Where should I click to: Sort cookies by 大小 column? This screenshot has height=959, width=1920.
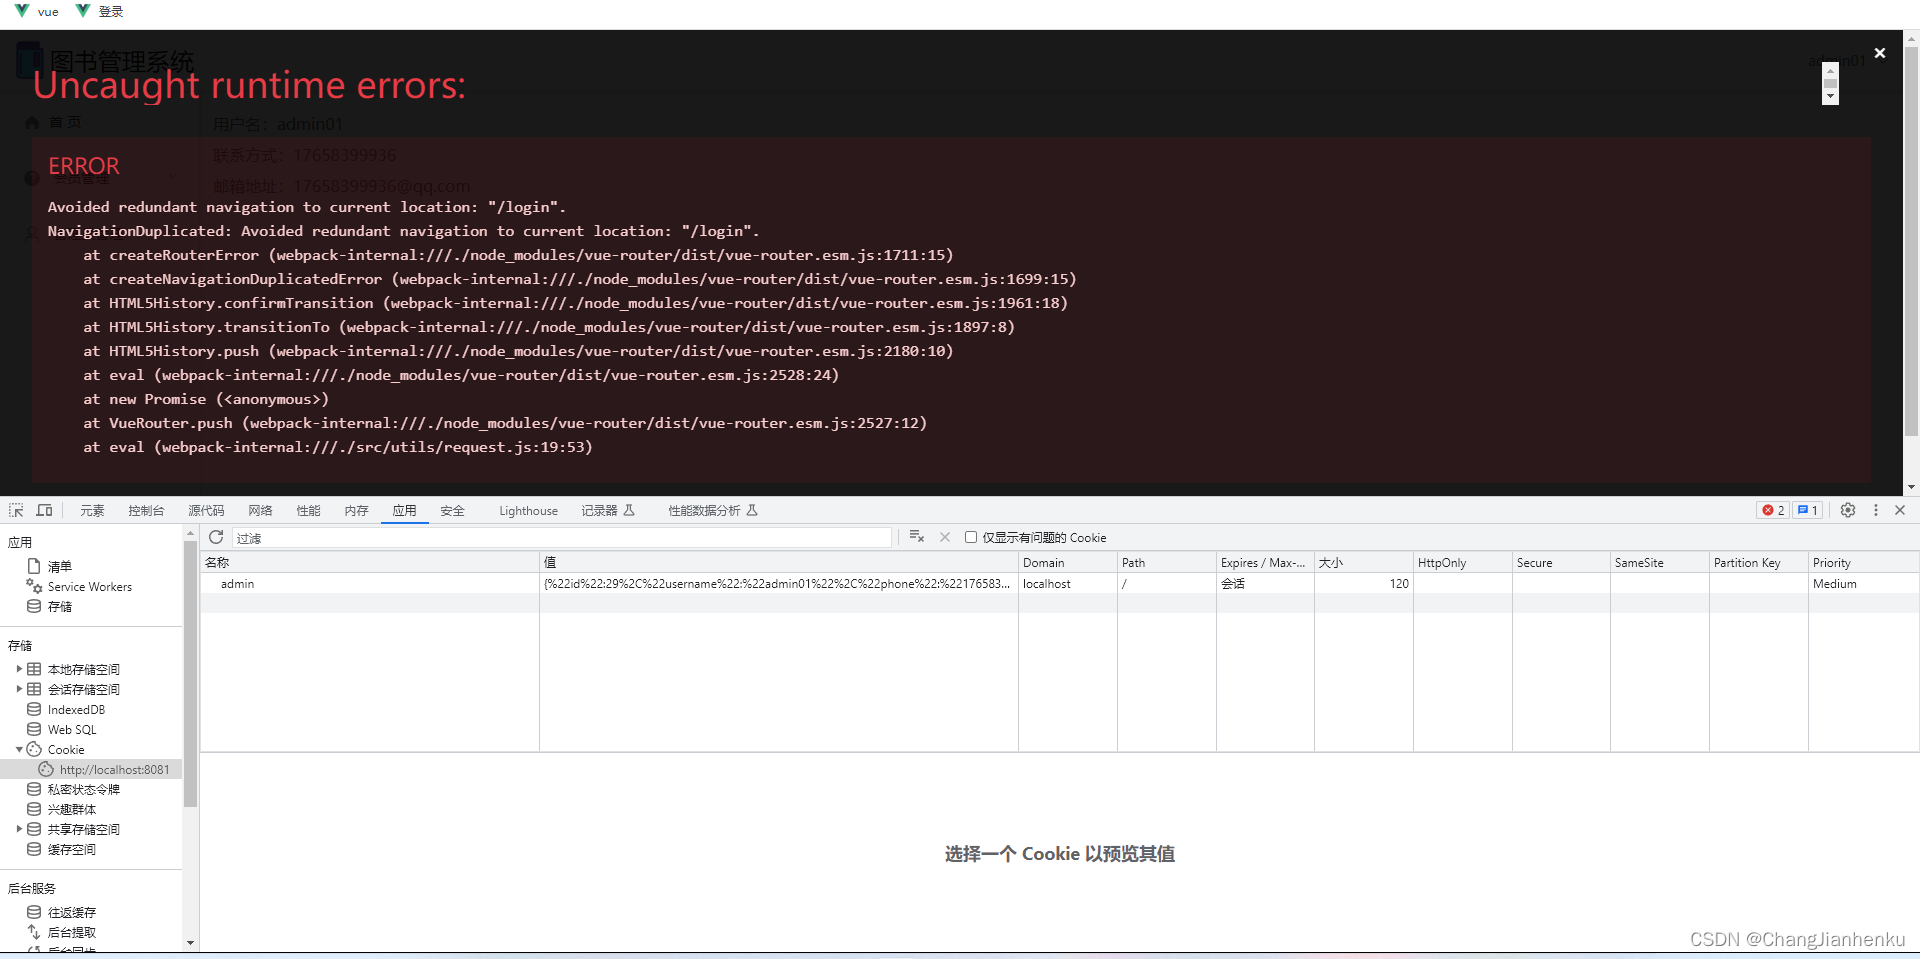click(1363, 562)
